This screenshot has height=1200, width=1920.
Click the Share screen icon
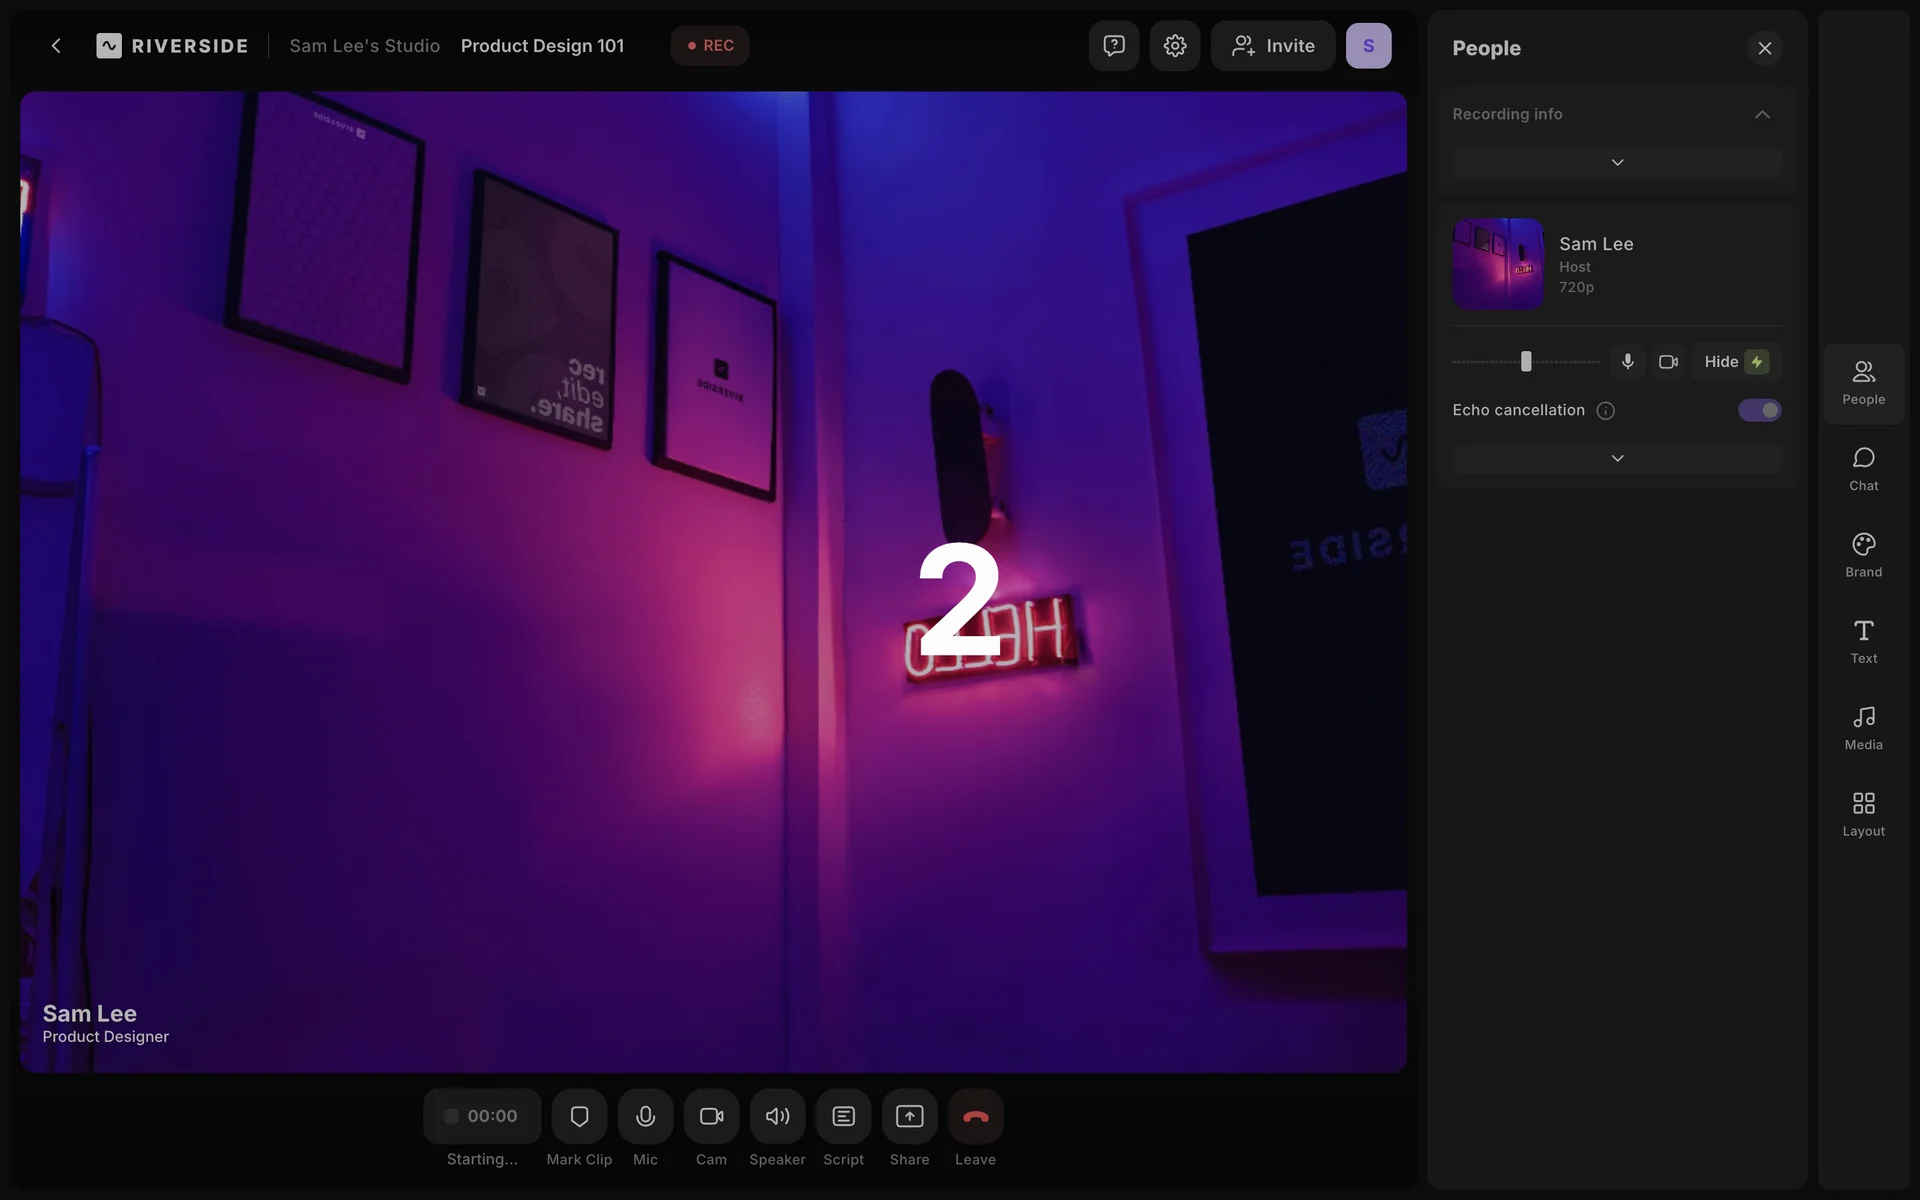pos(909,1116)
